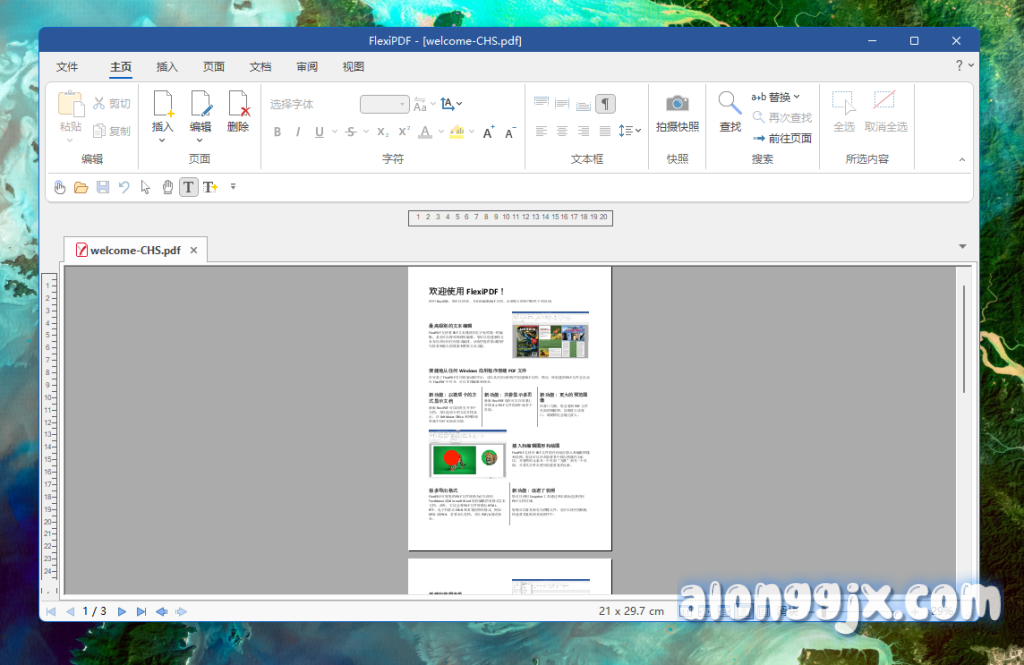The height and width of the screenshot is (665, 1024).
Task: Click the Delete page icon
Action: [x=238, y=104]
